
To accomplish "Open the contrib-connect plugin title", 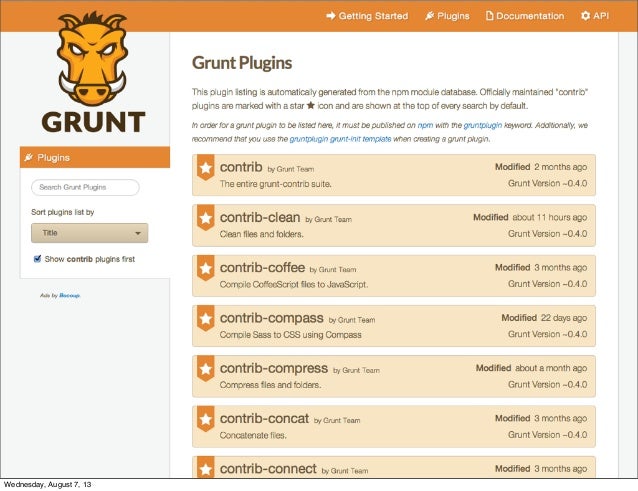I will coord(268,469).
